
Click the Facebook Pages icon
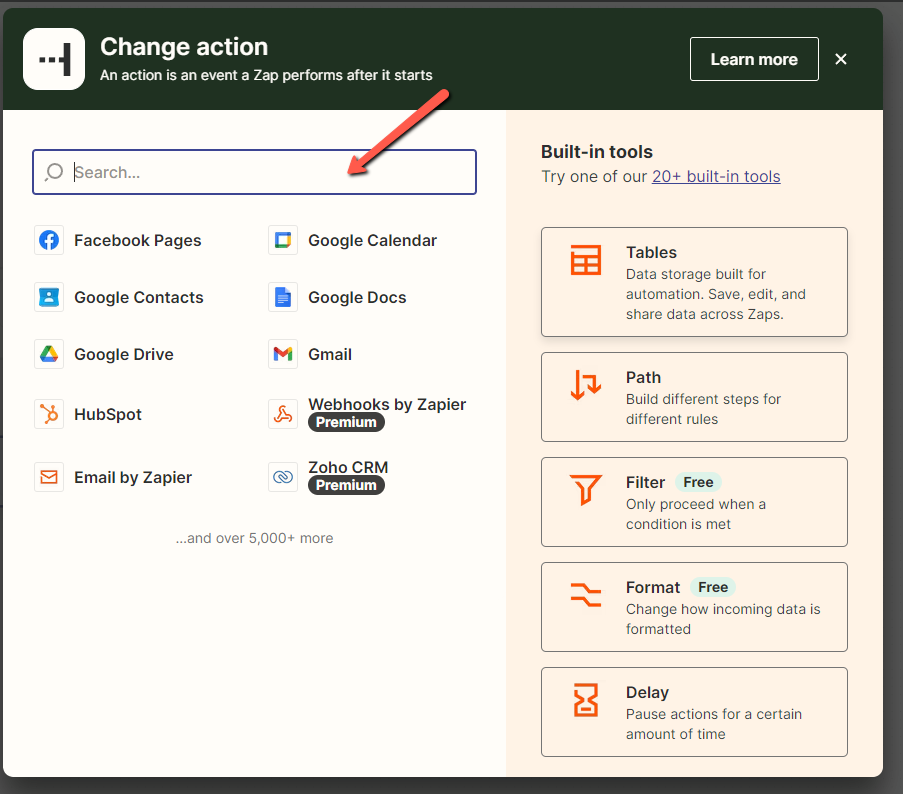click(x=49, y=240)
